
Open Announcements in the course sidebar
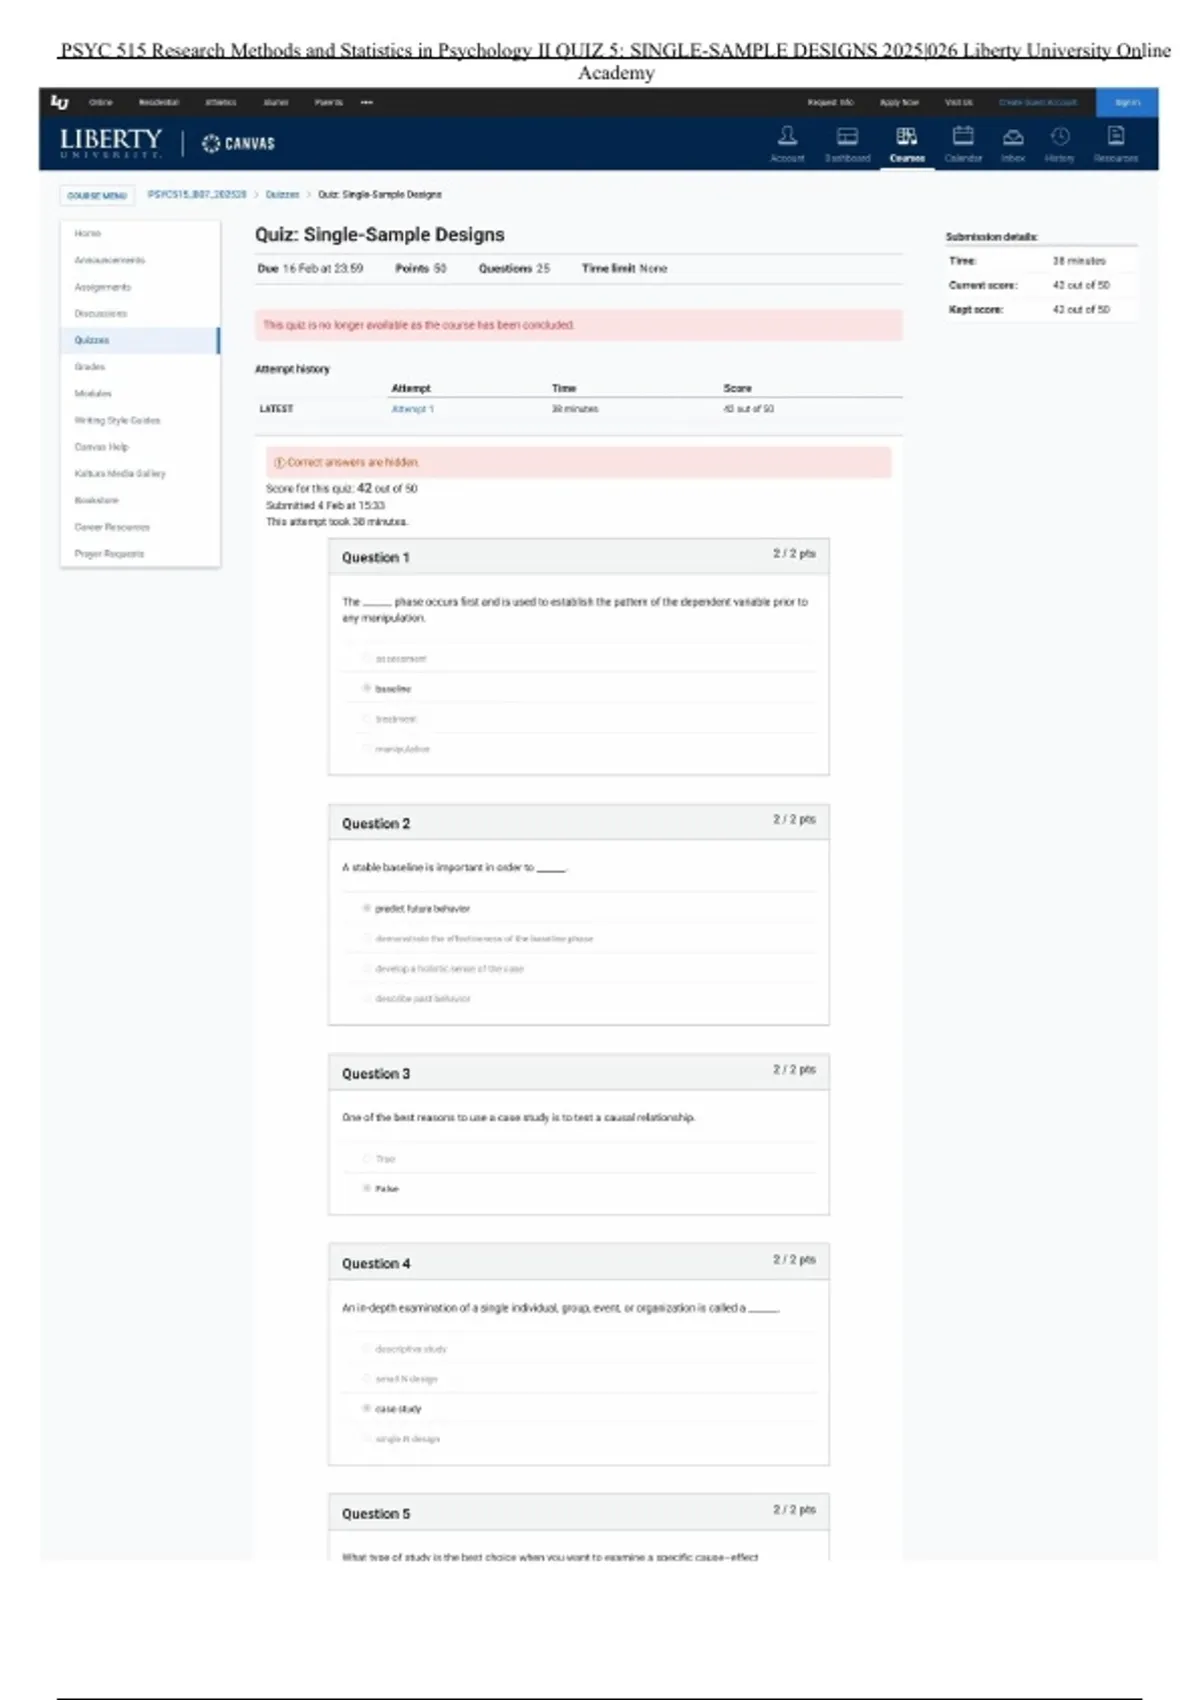[110, 260]
